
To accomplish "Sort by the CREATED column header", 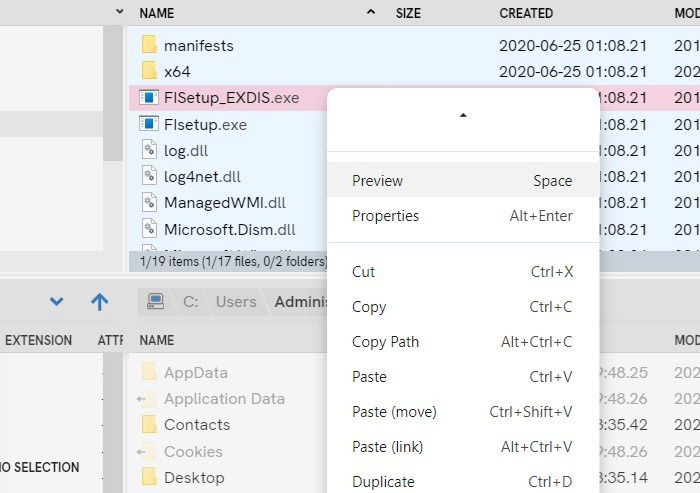I will click(x=526, y=13).
